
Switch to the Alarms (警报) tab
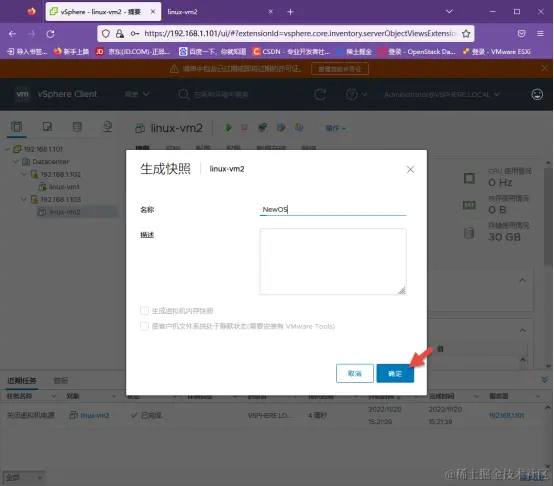[60, 380]
